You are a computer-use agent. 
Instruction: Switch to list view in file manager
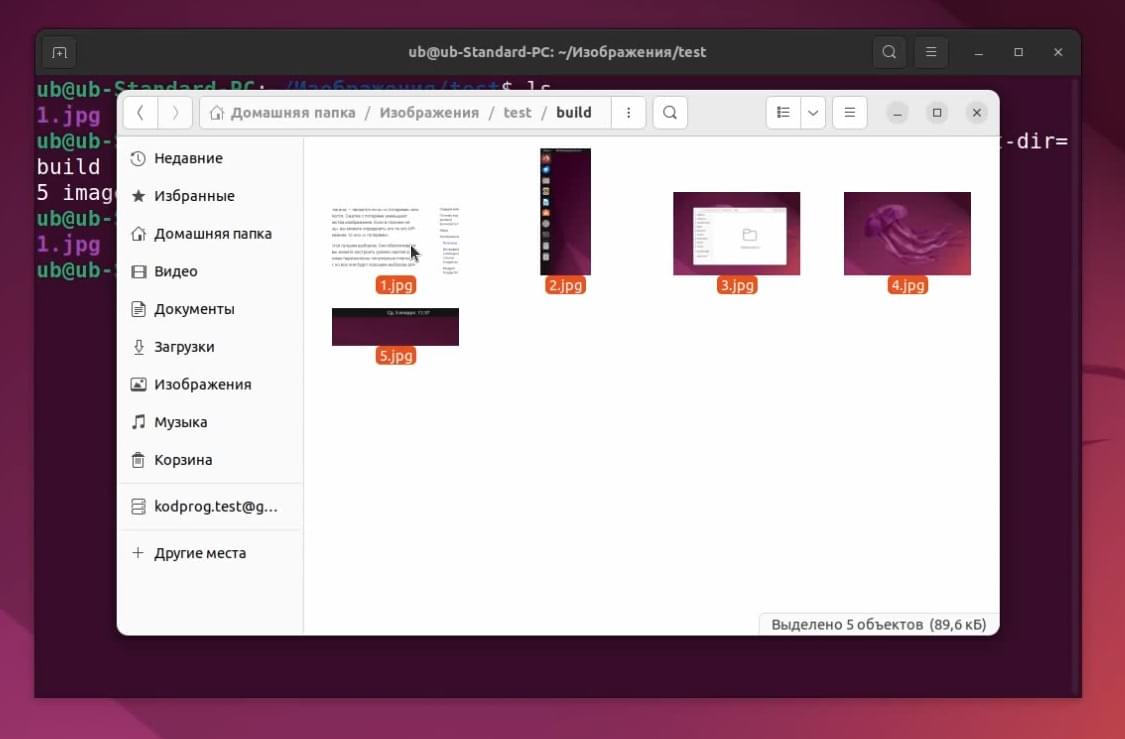(x=783, y=113)
